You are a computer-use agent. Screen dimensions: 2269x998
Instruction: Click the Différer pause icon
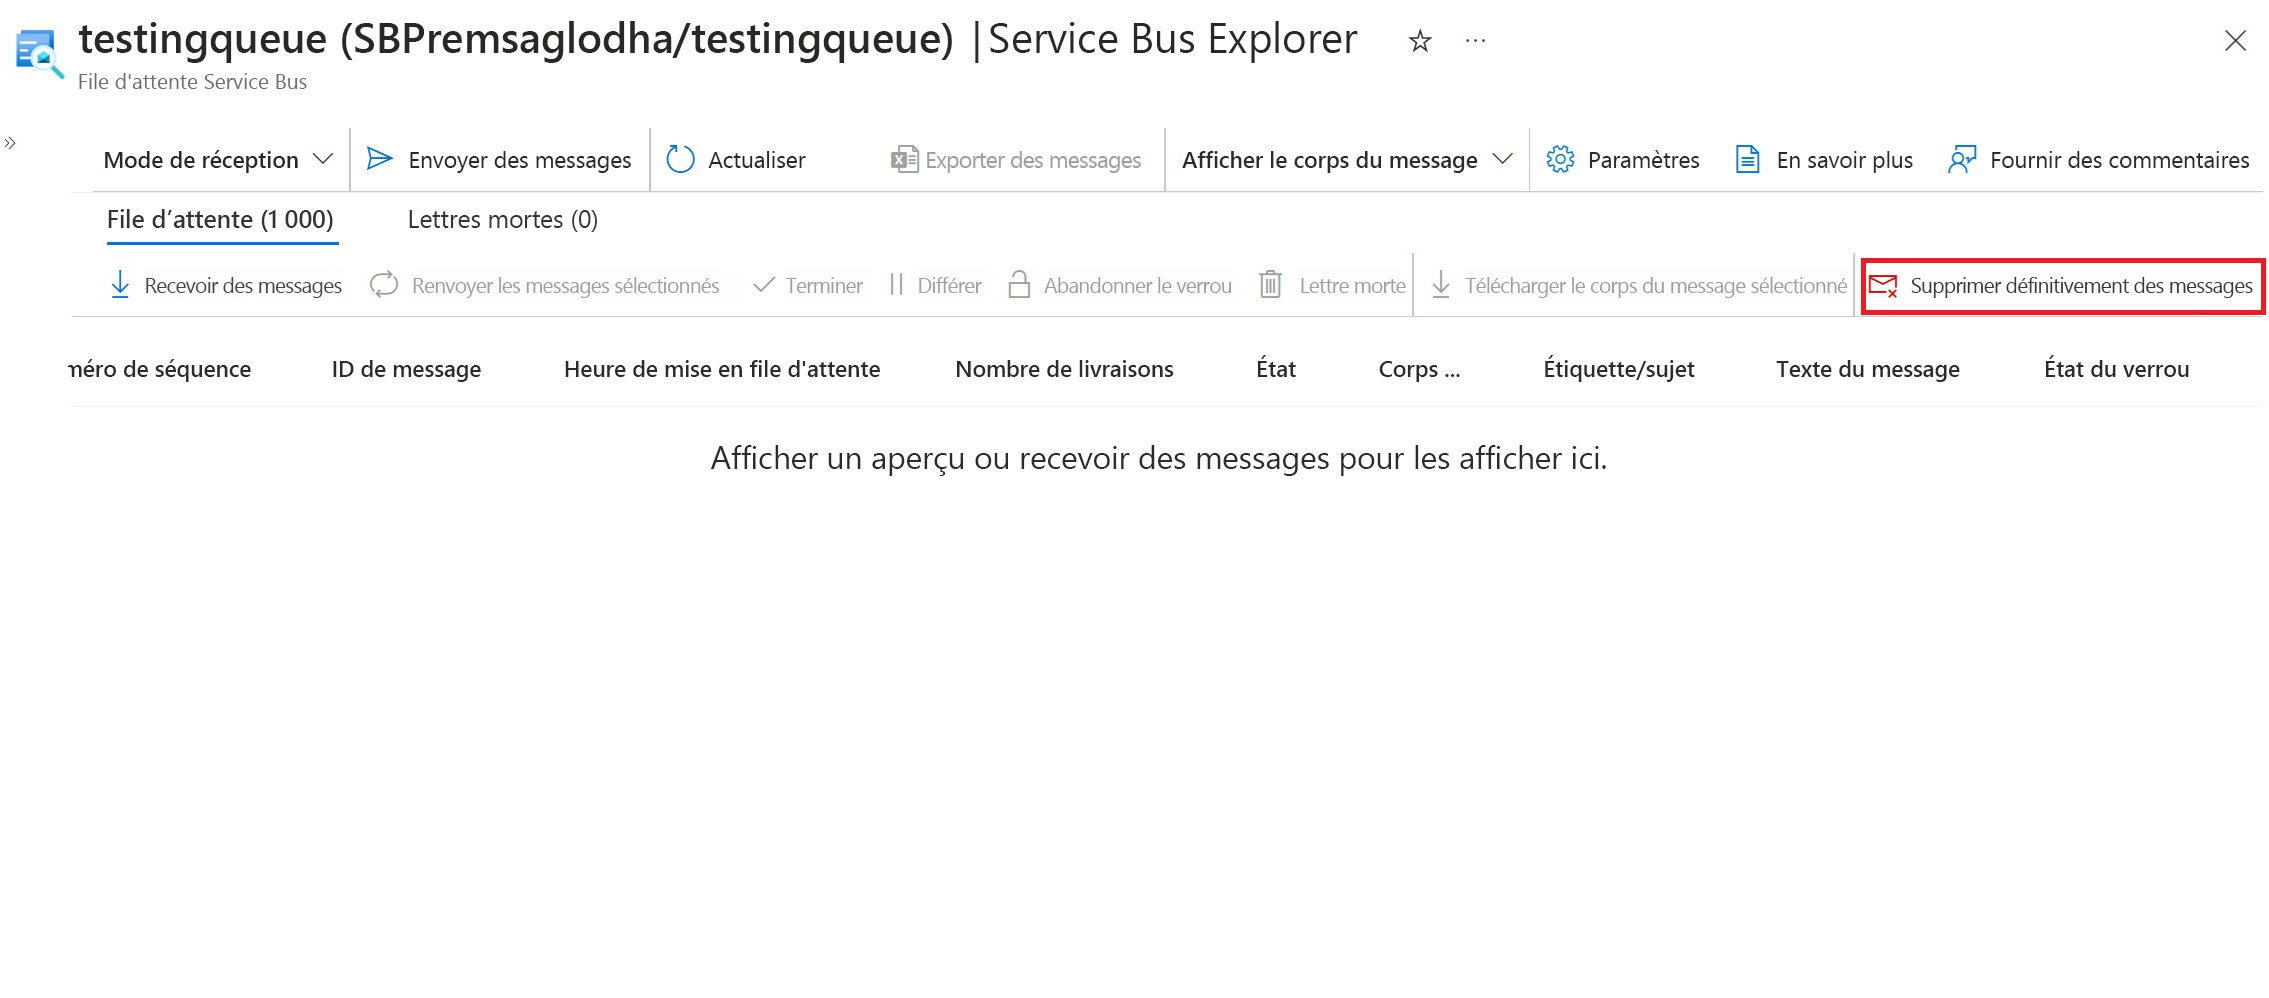pyautogui.click(x=896, y=285)
